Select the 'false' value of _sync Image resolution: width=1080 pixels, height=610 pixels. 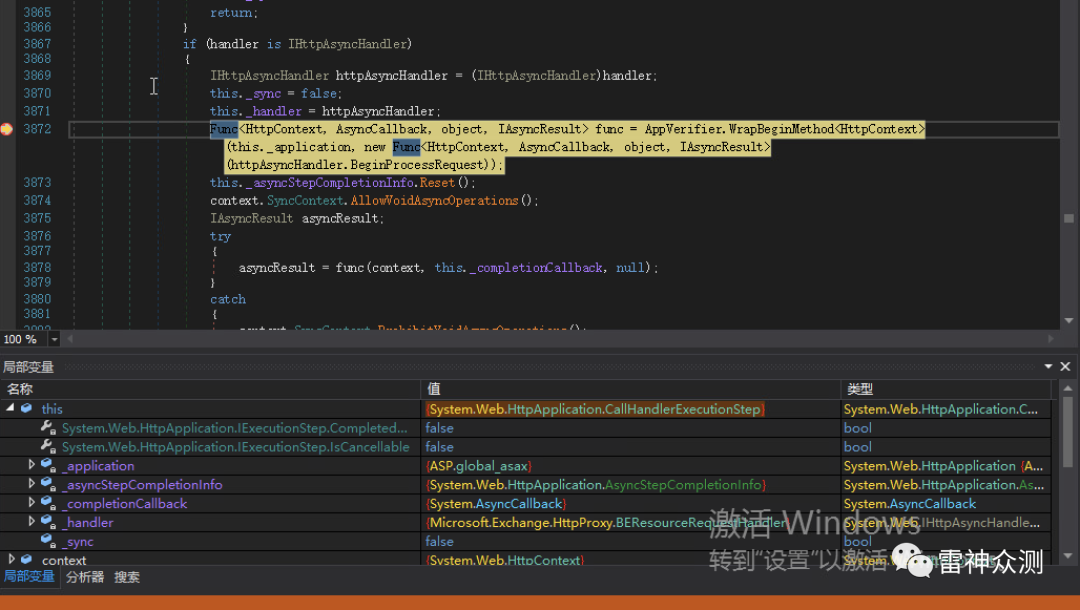coord(630,541)
